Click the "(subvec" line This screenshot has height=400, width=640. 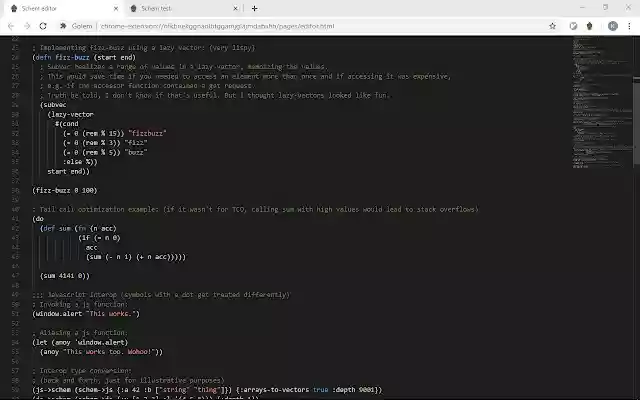click(x=53, y=105)
